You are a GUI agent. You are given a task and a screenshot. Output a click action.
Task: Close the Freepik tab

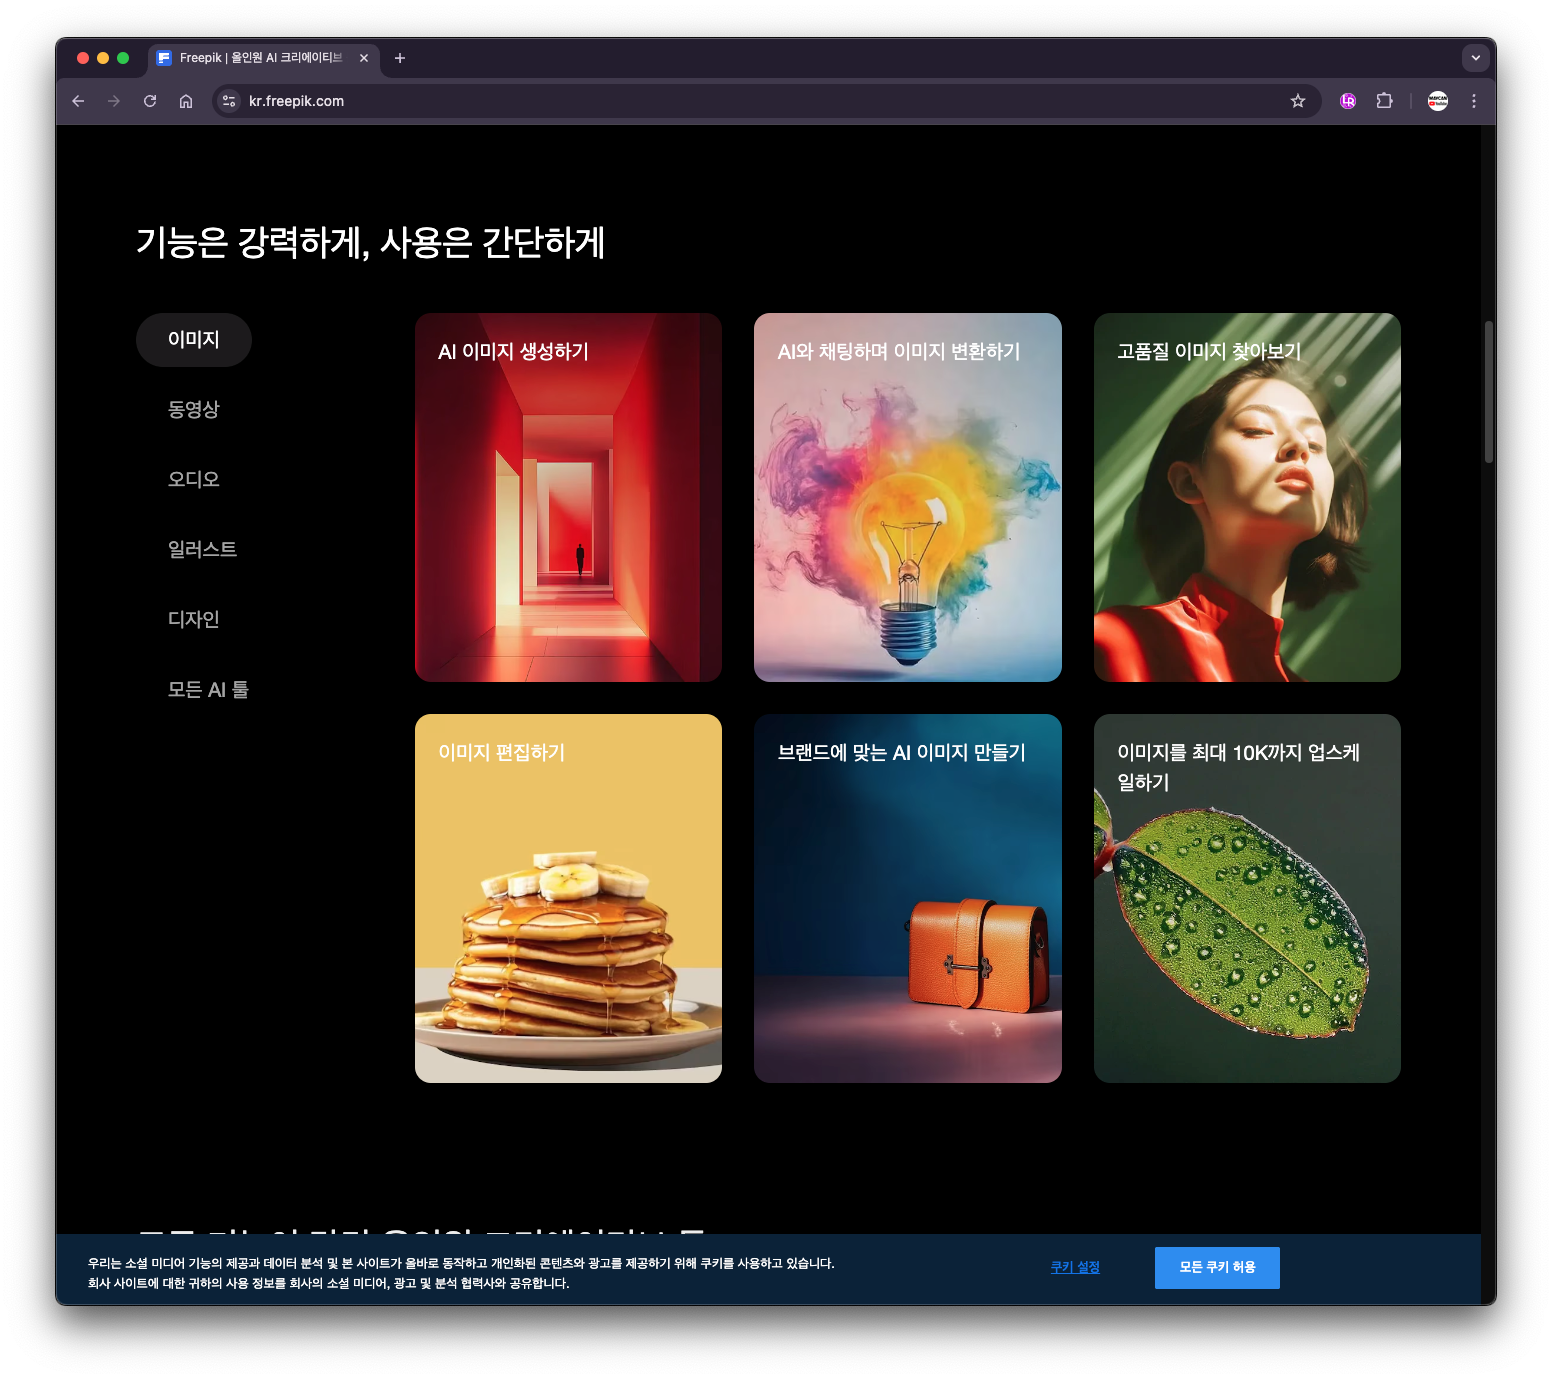click(364, 58)
